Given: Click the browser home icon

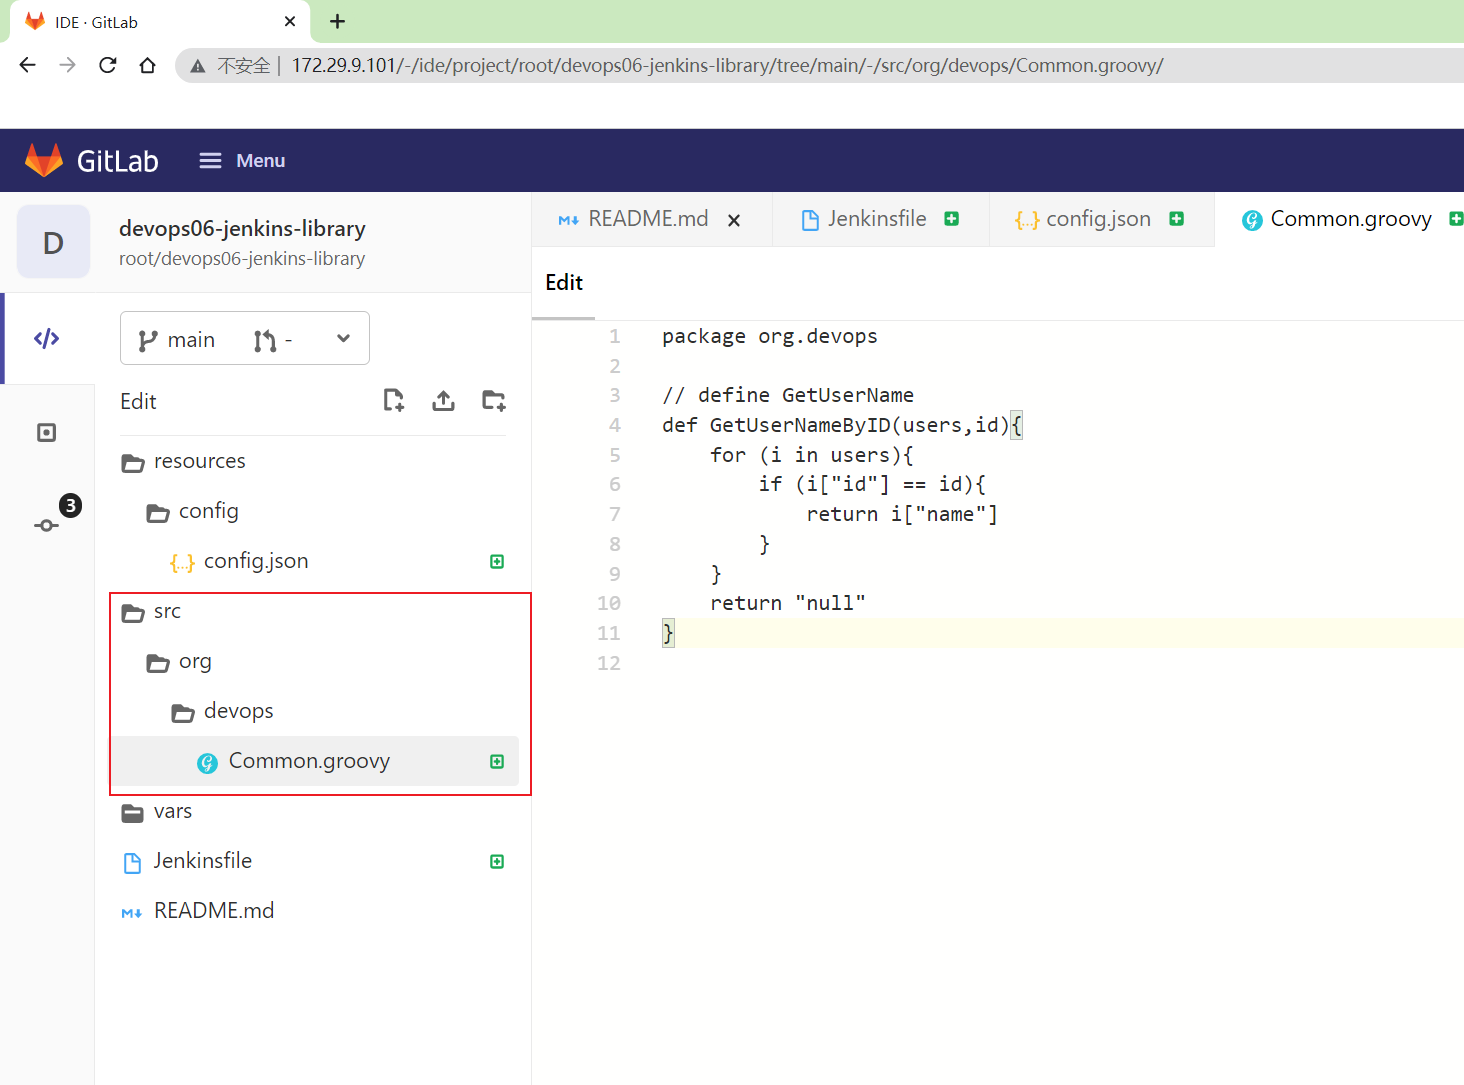Looking at the screenshot, I should coord(148,65).
